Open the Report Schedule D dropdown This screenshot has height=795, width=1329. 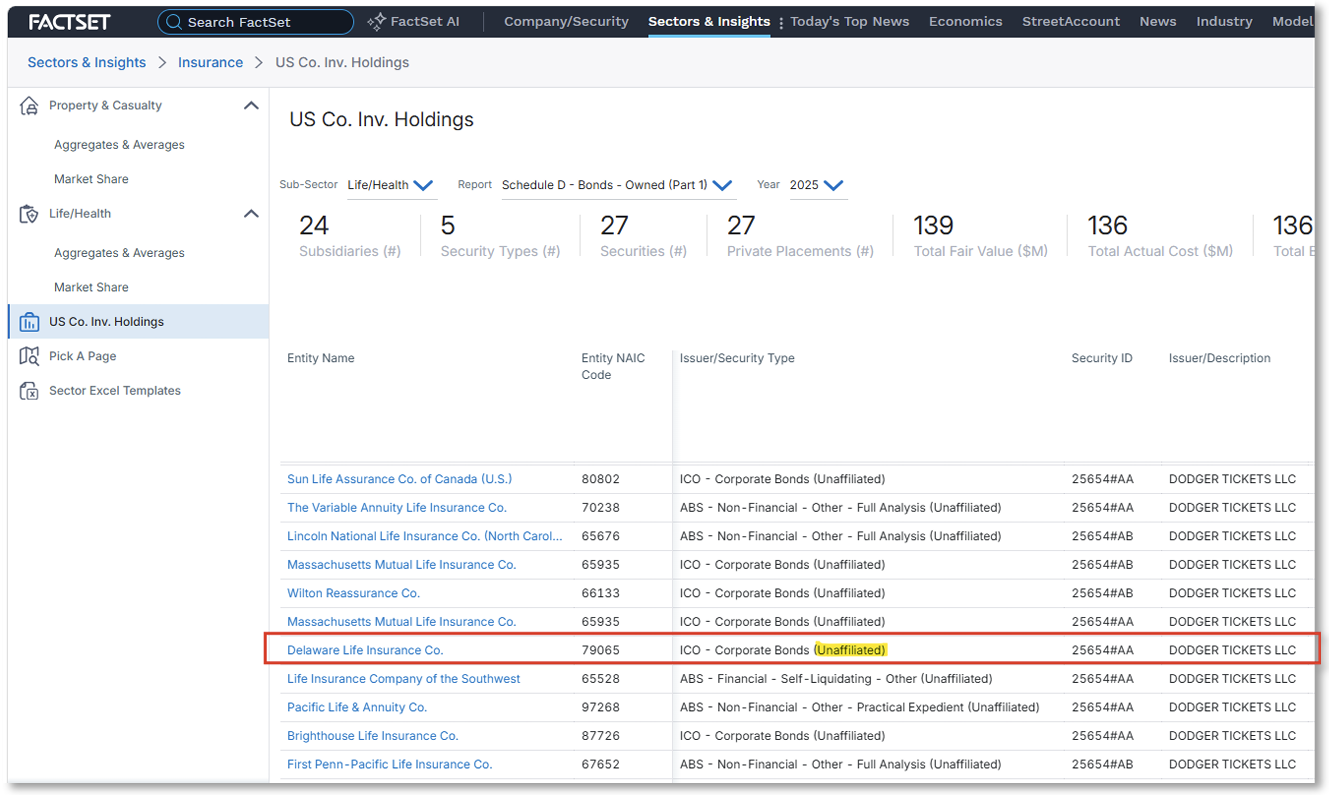point(617,185)
